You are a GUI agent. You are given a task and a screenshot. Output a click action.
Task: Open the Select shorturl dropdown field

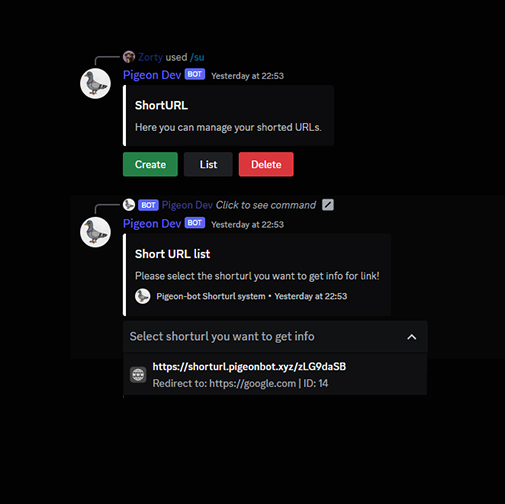(275, 337)
